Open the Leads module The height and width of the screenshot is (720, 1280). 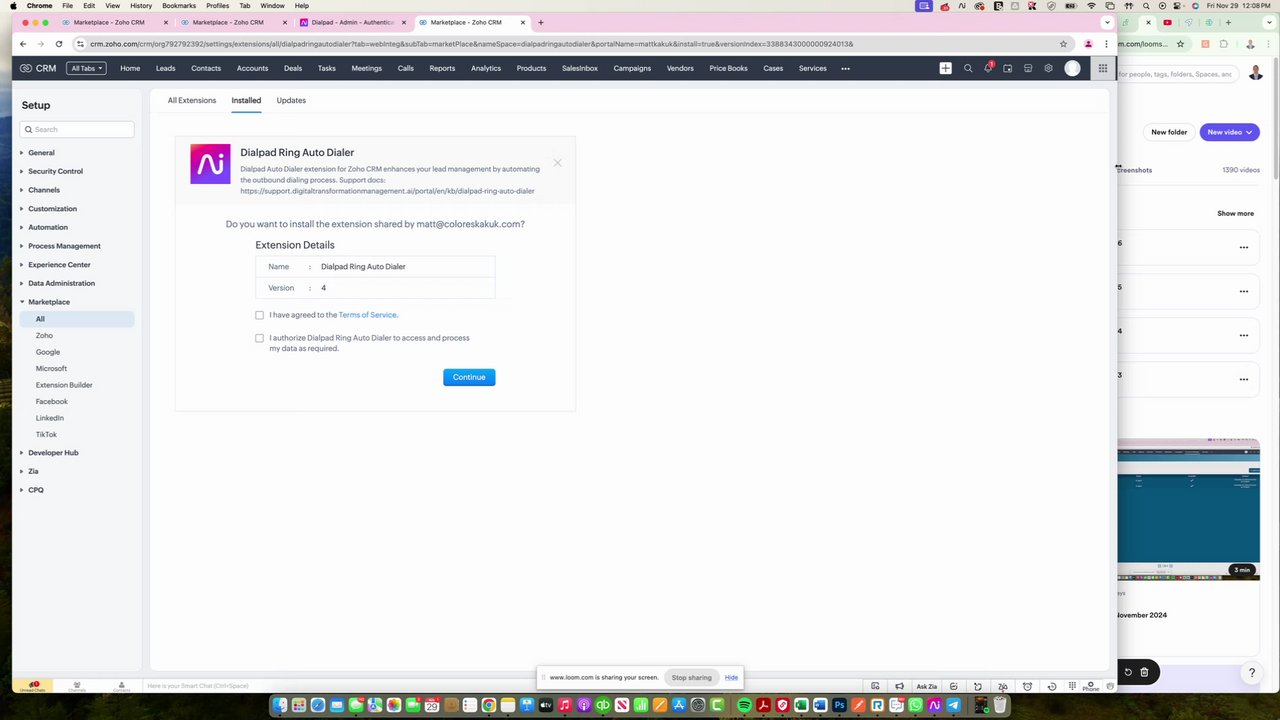166,68
